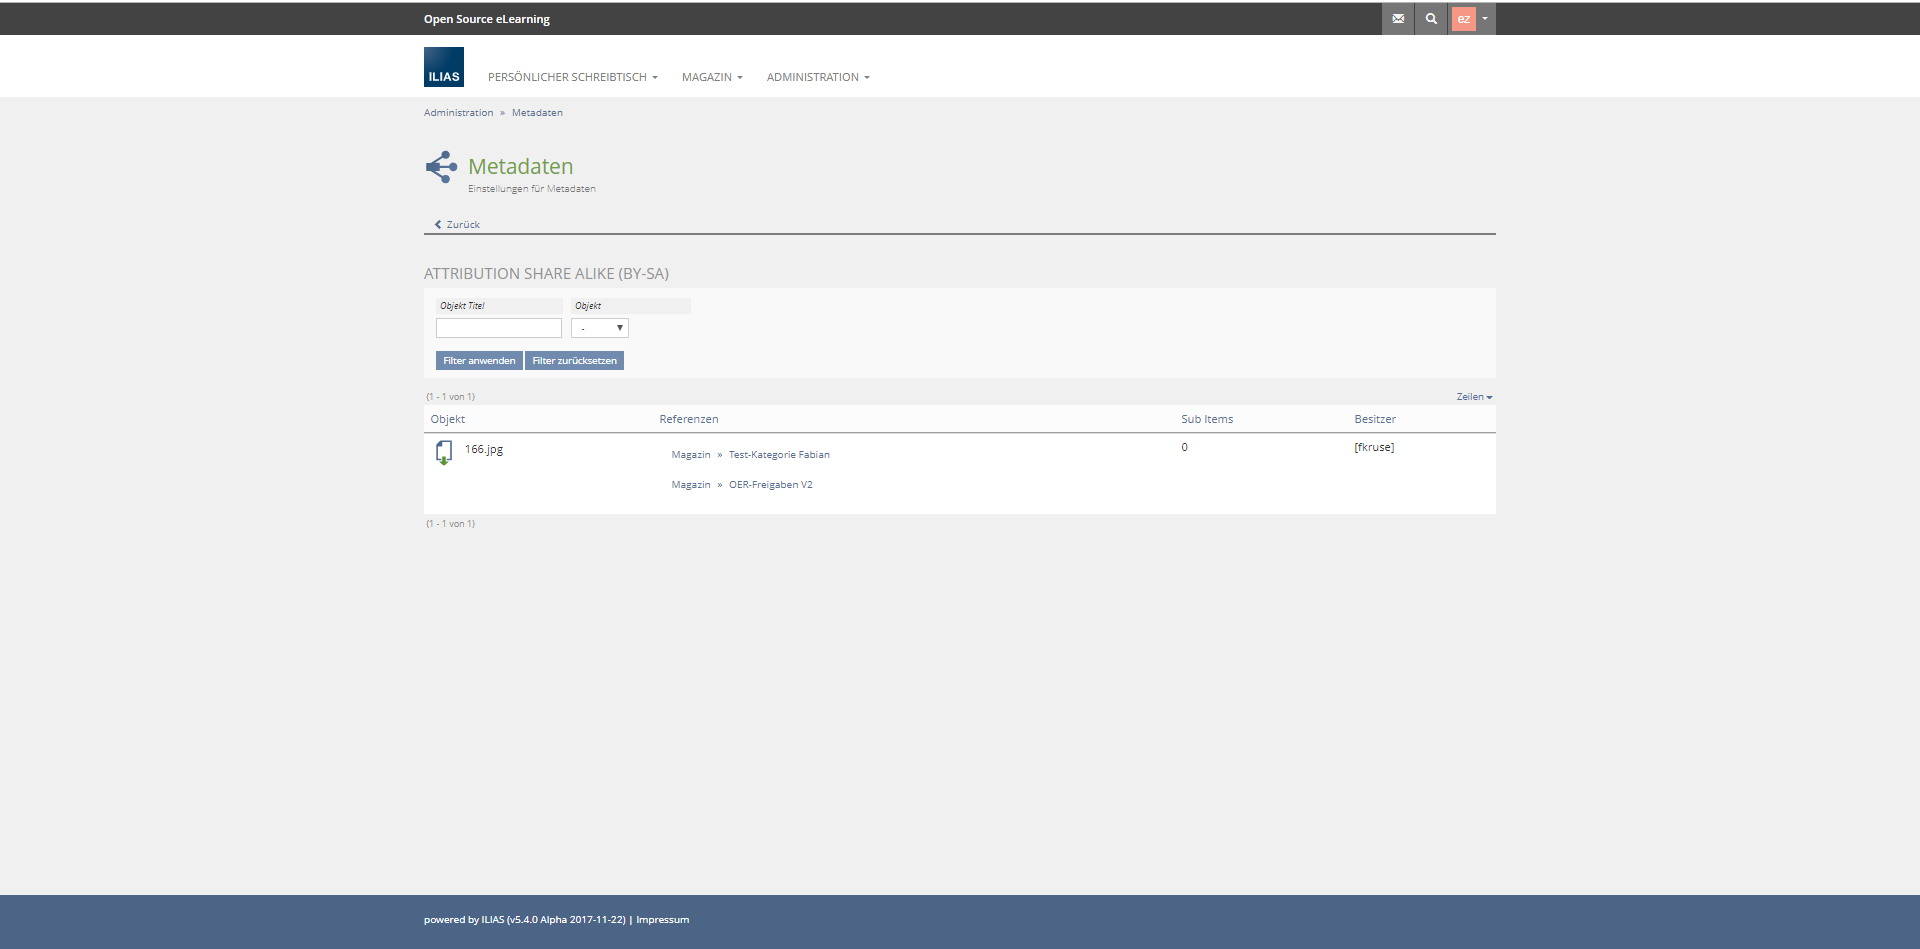
Task: Open the Objekt filter dropdown
Action: tap(599, 328)
